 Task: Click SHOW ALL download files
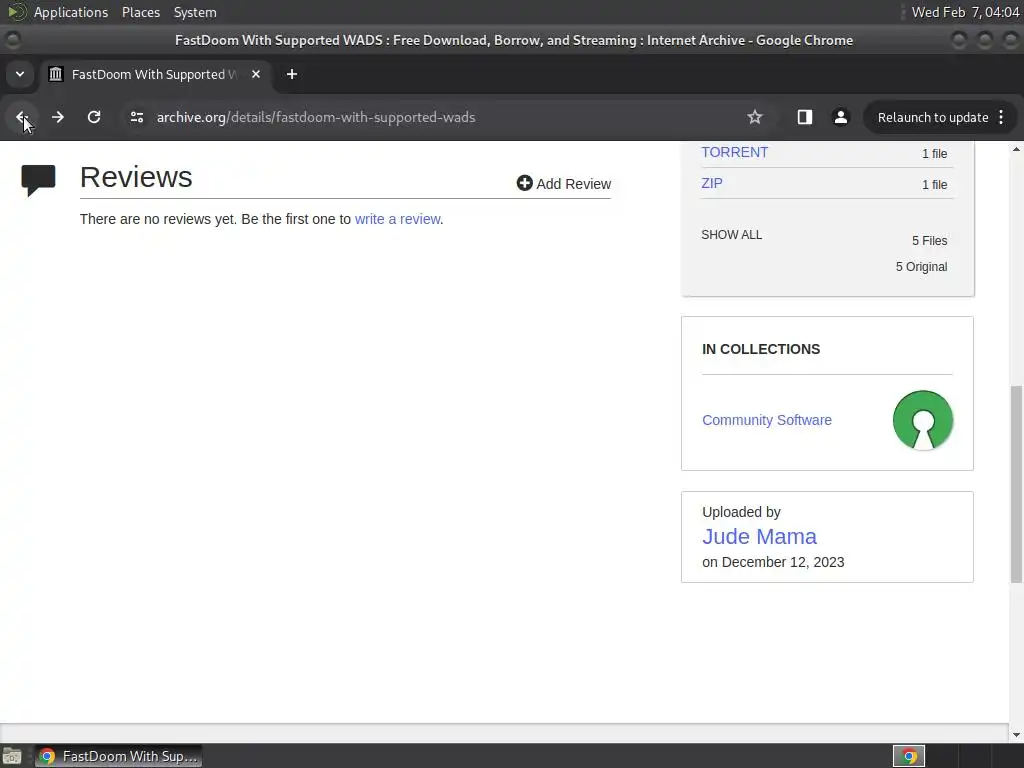[x=731, y=235]
